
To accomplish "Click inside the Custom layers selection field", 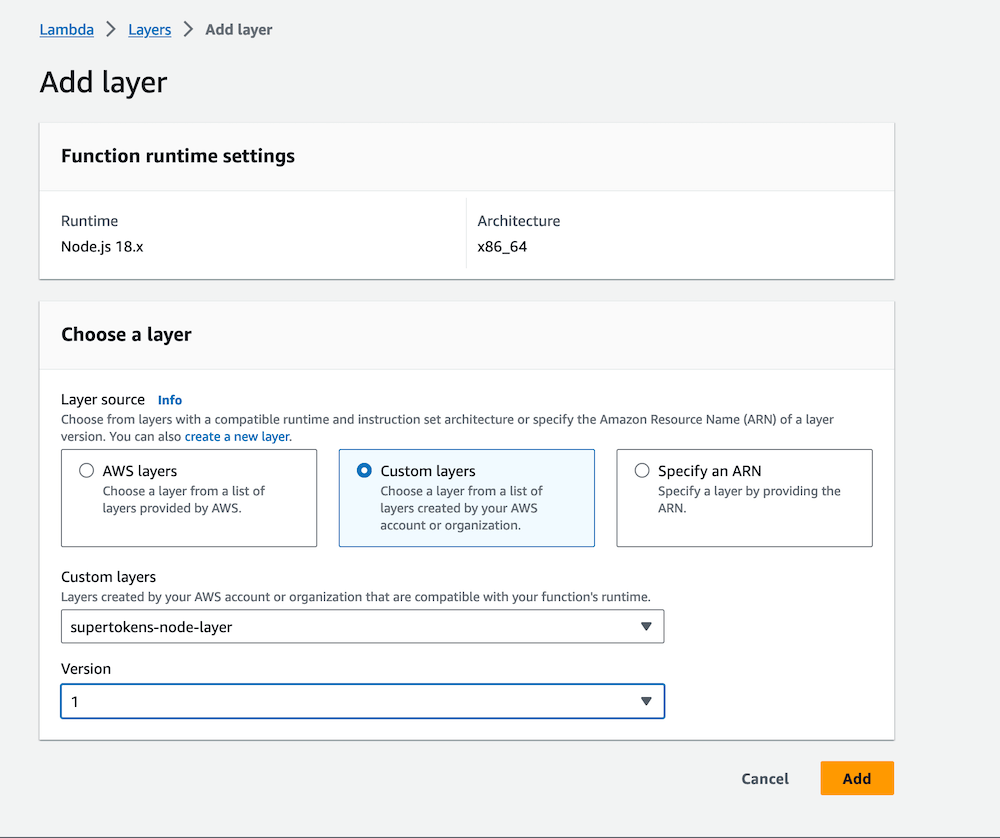I will (x=300, y=626).
